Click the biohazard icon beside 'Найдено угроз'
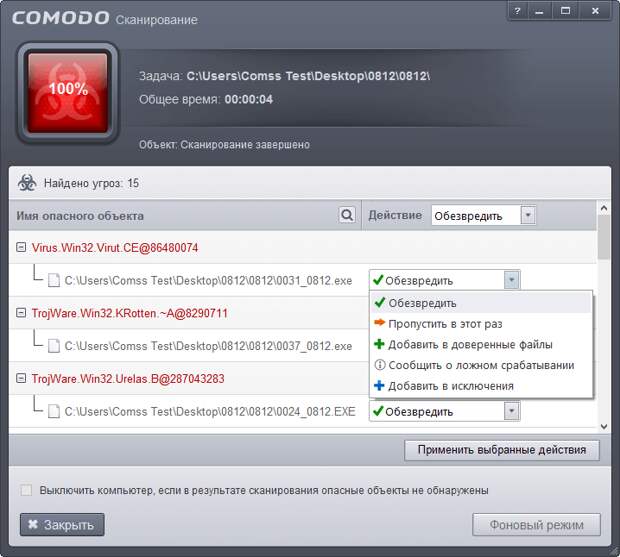The height and width of the screenshot is (557, 620). click(x=27, y=183)
